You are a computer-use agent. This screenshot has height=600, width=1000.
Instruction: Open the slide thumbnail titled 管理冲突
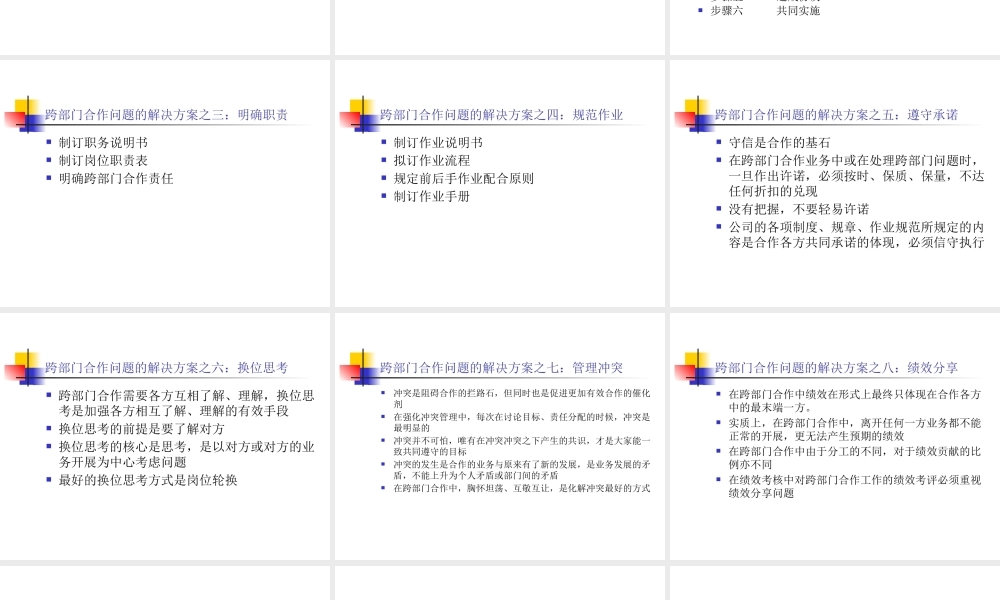pos(499,436)
